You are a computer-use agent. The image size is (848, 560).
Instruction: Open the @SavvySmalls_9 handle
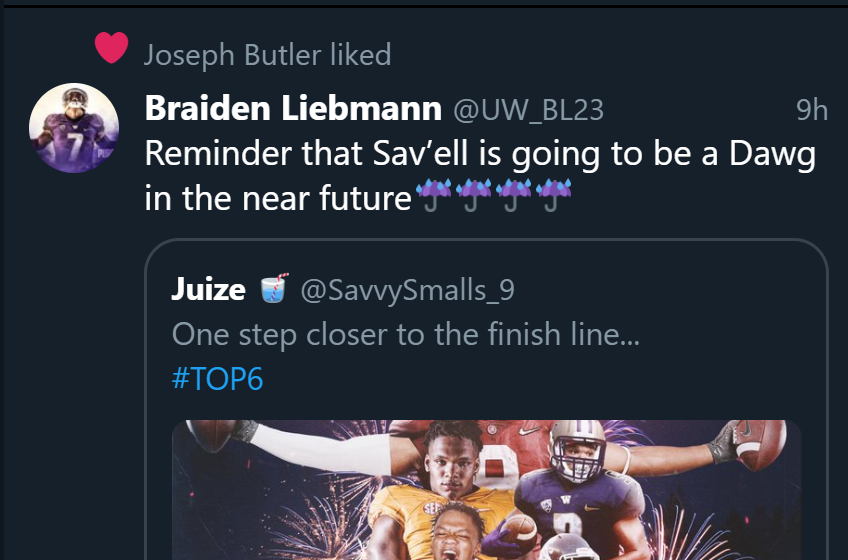click(407, 290)
